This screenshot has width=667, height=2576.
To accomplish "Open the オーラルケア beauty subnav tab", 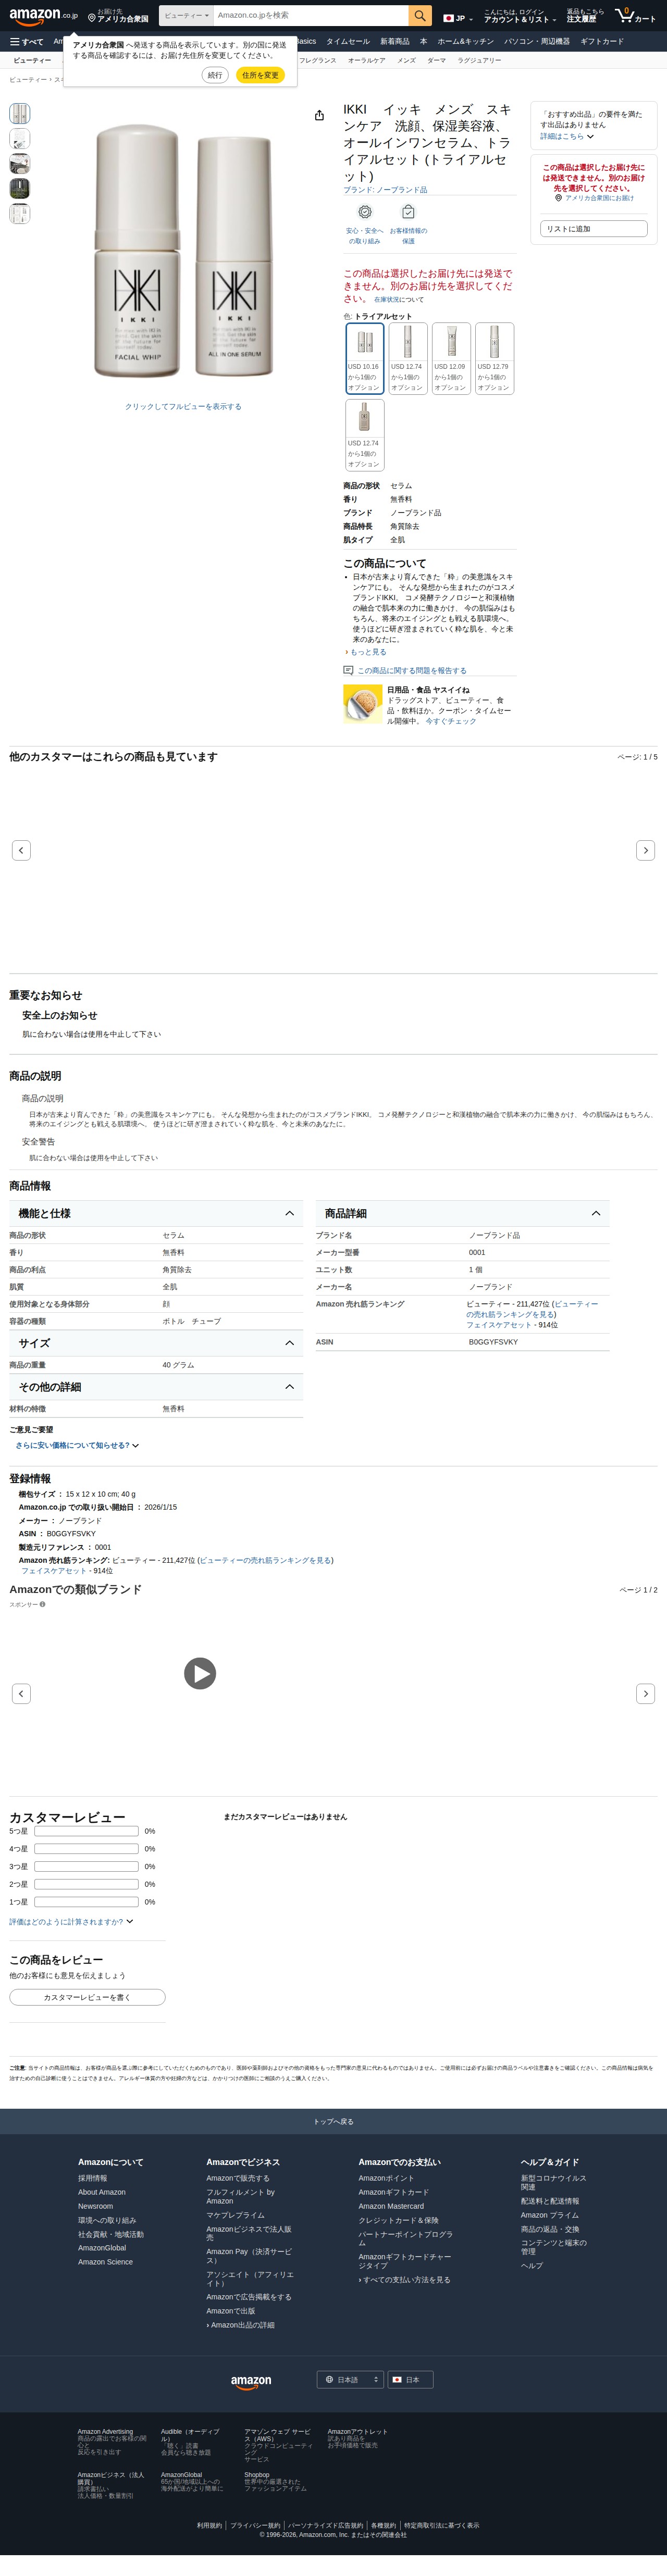I will click(366, 61).
